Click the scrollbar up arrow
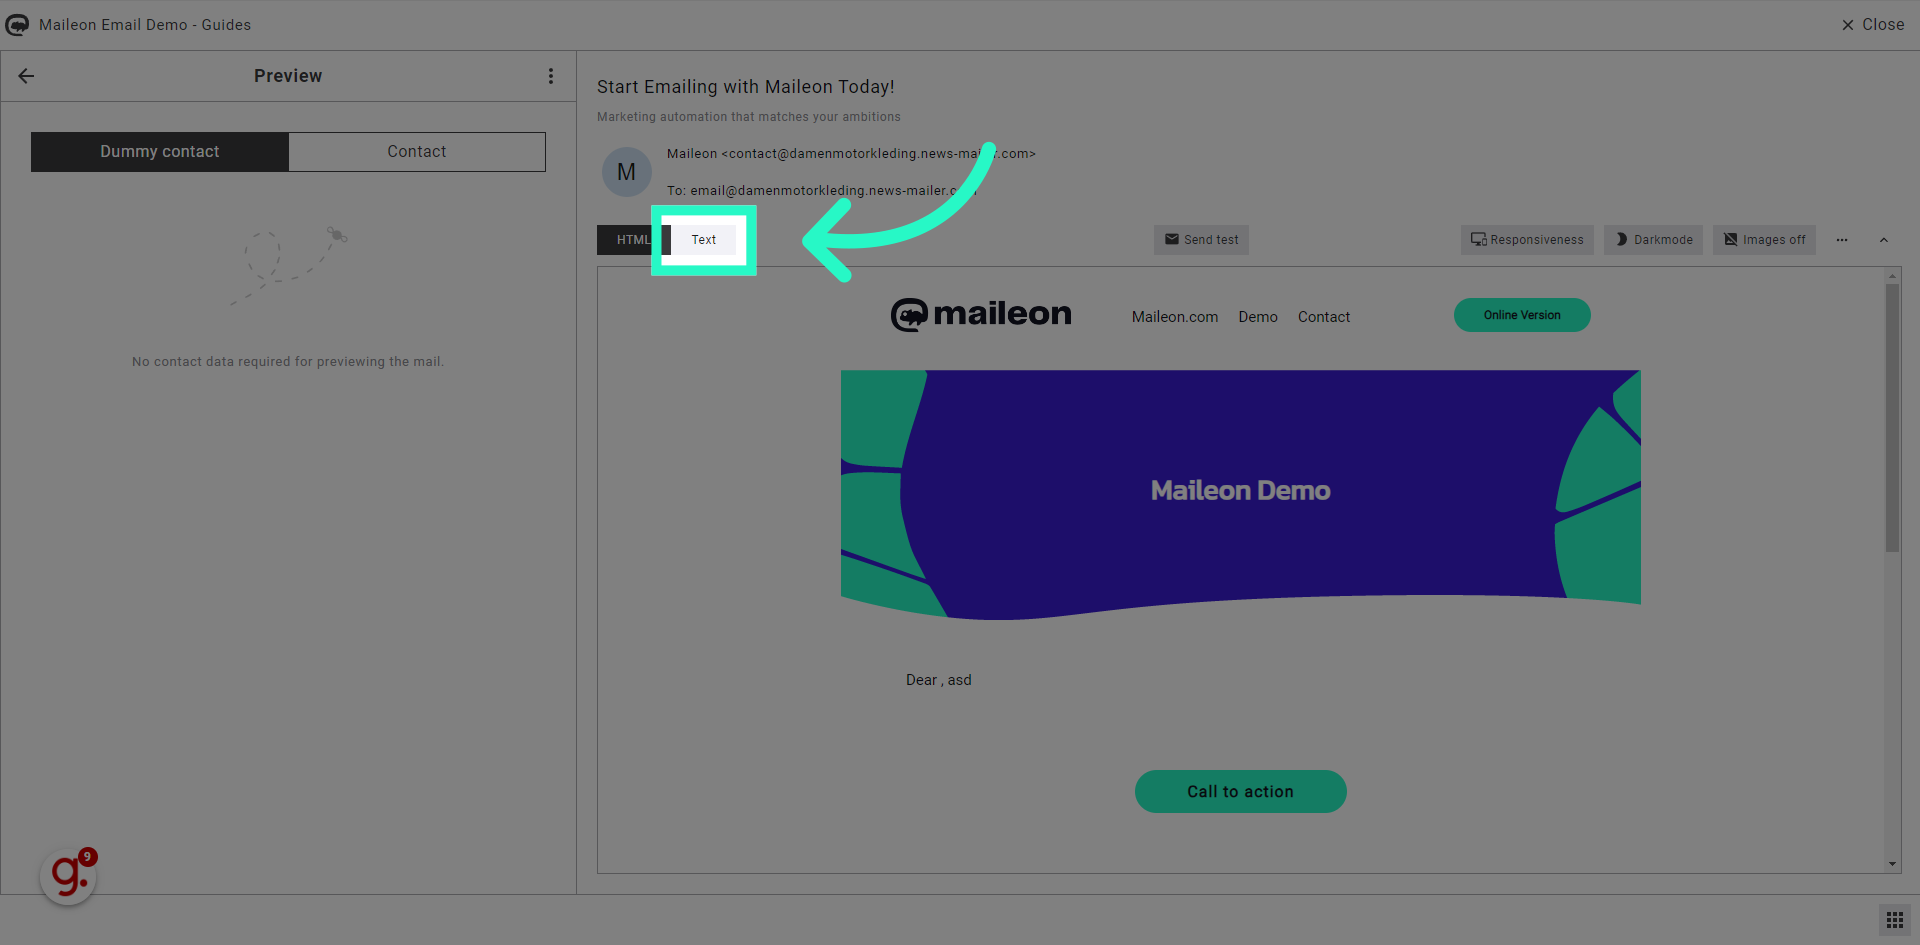Image resolution: width=1920 pixels, height=945 pixels. (1892, 275)
